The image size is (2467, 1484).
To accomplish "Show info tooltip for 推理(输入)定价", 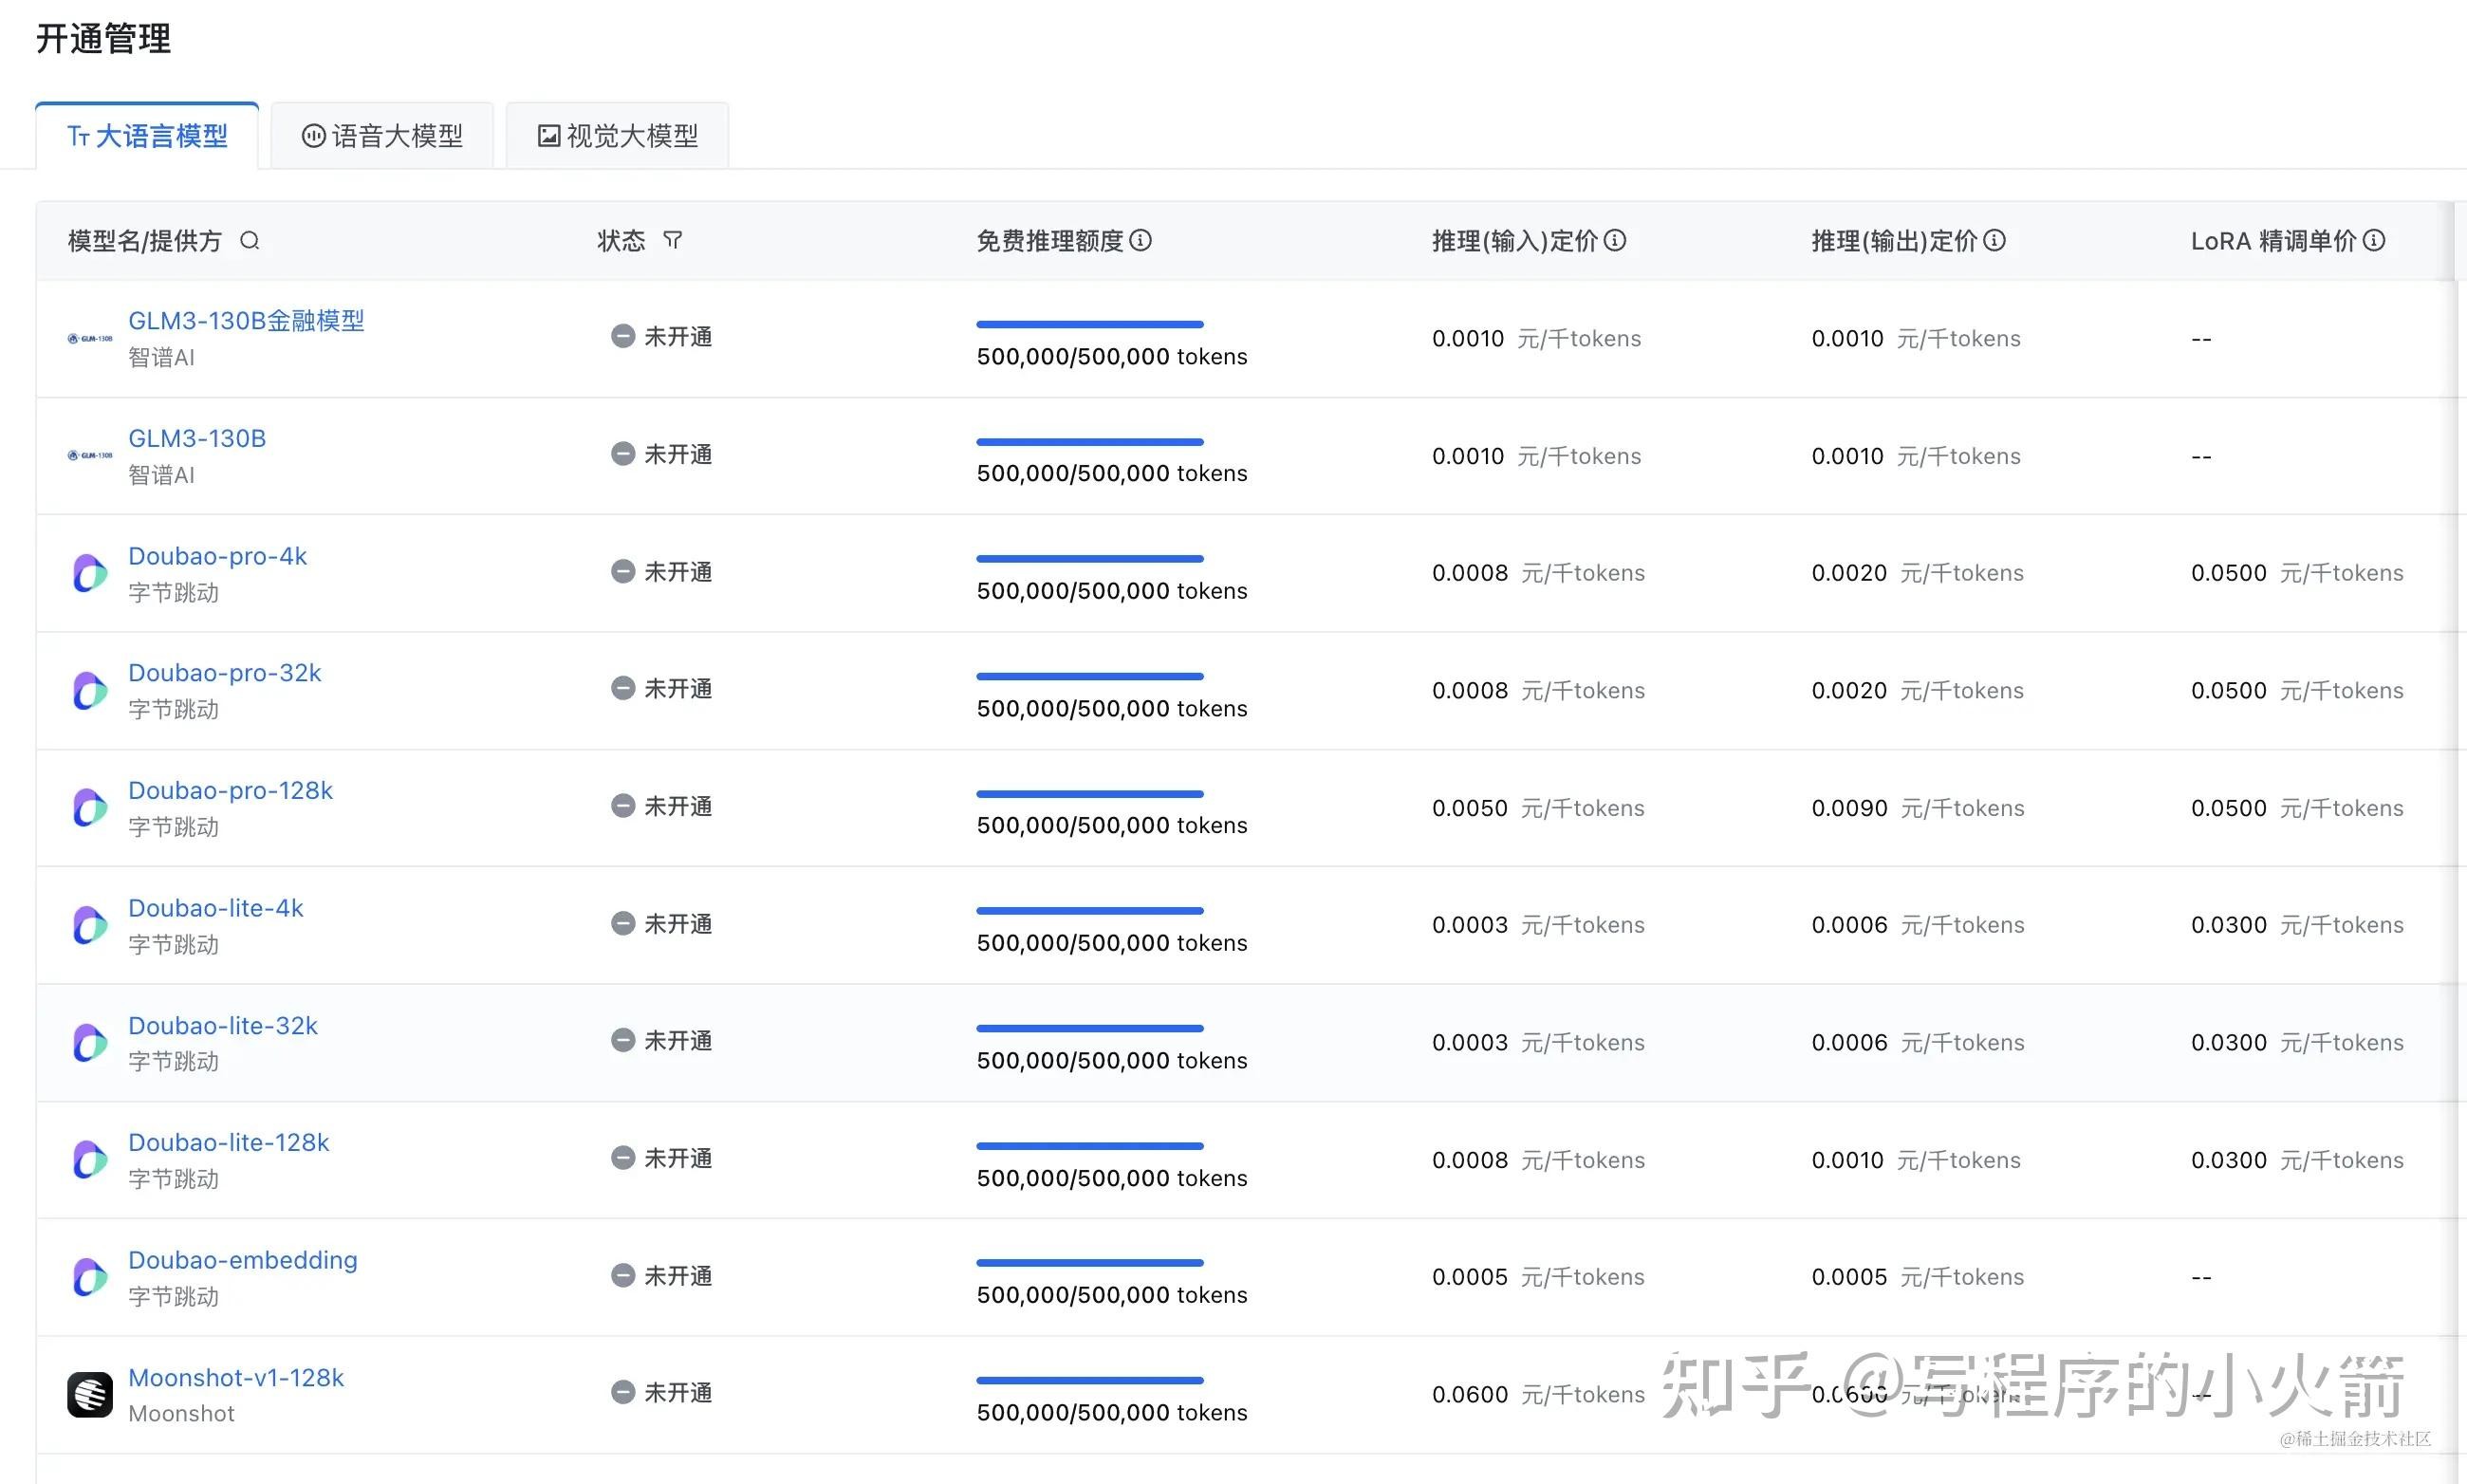I will pos(1615,240).
